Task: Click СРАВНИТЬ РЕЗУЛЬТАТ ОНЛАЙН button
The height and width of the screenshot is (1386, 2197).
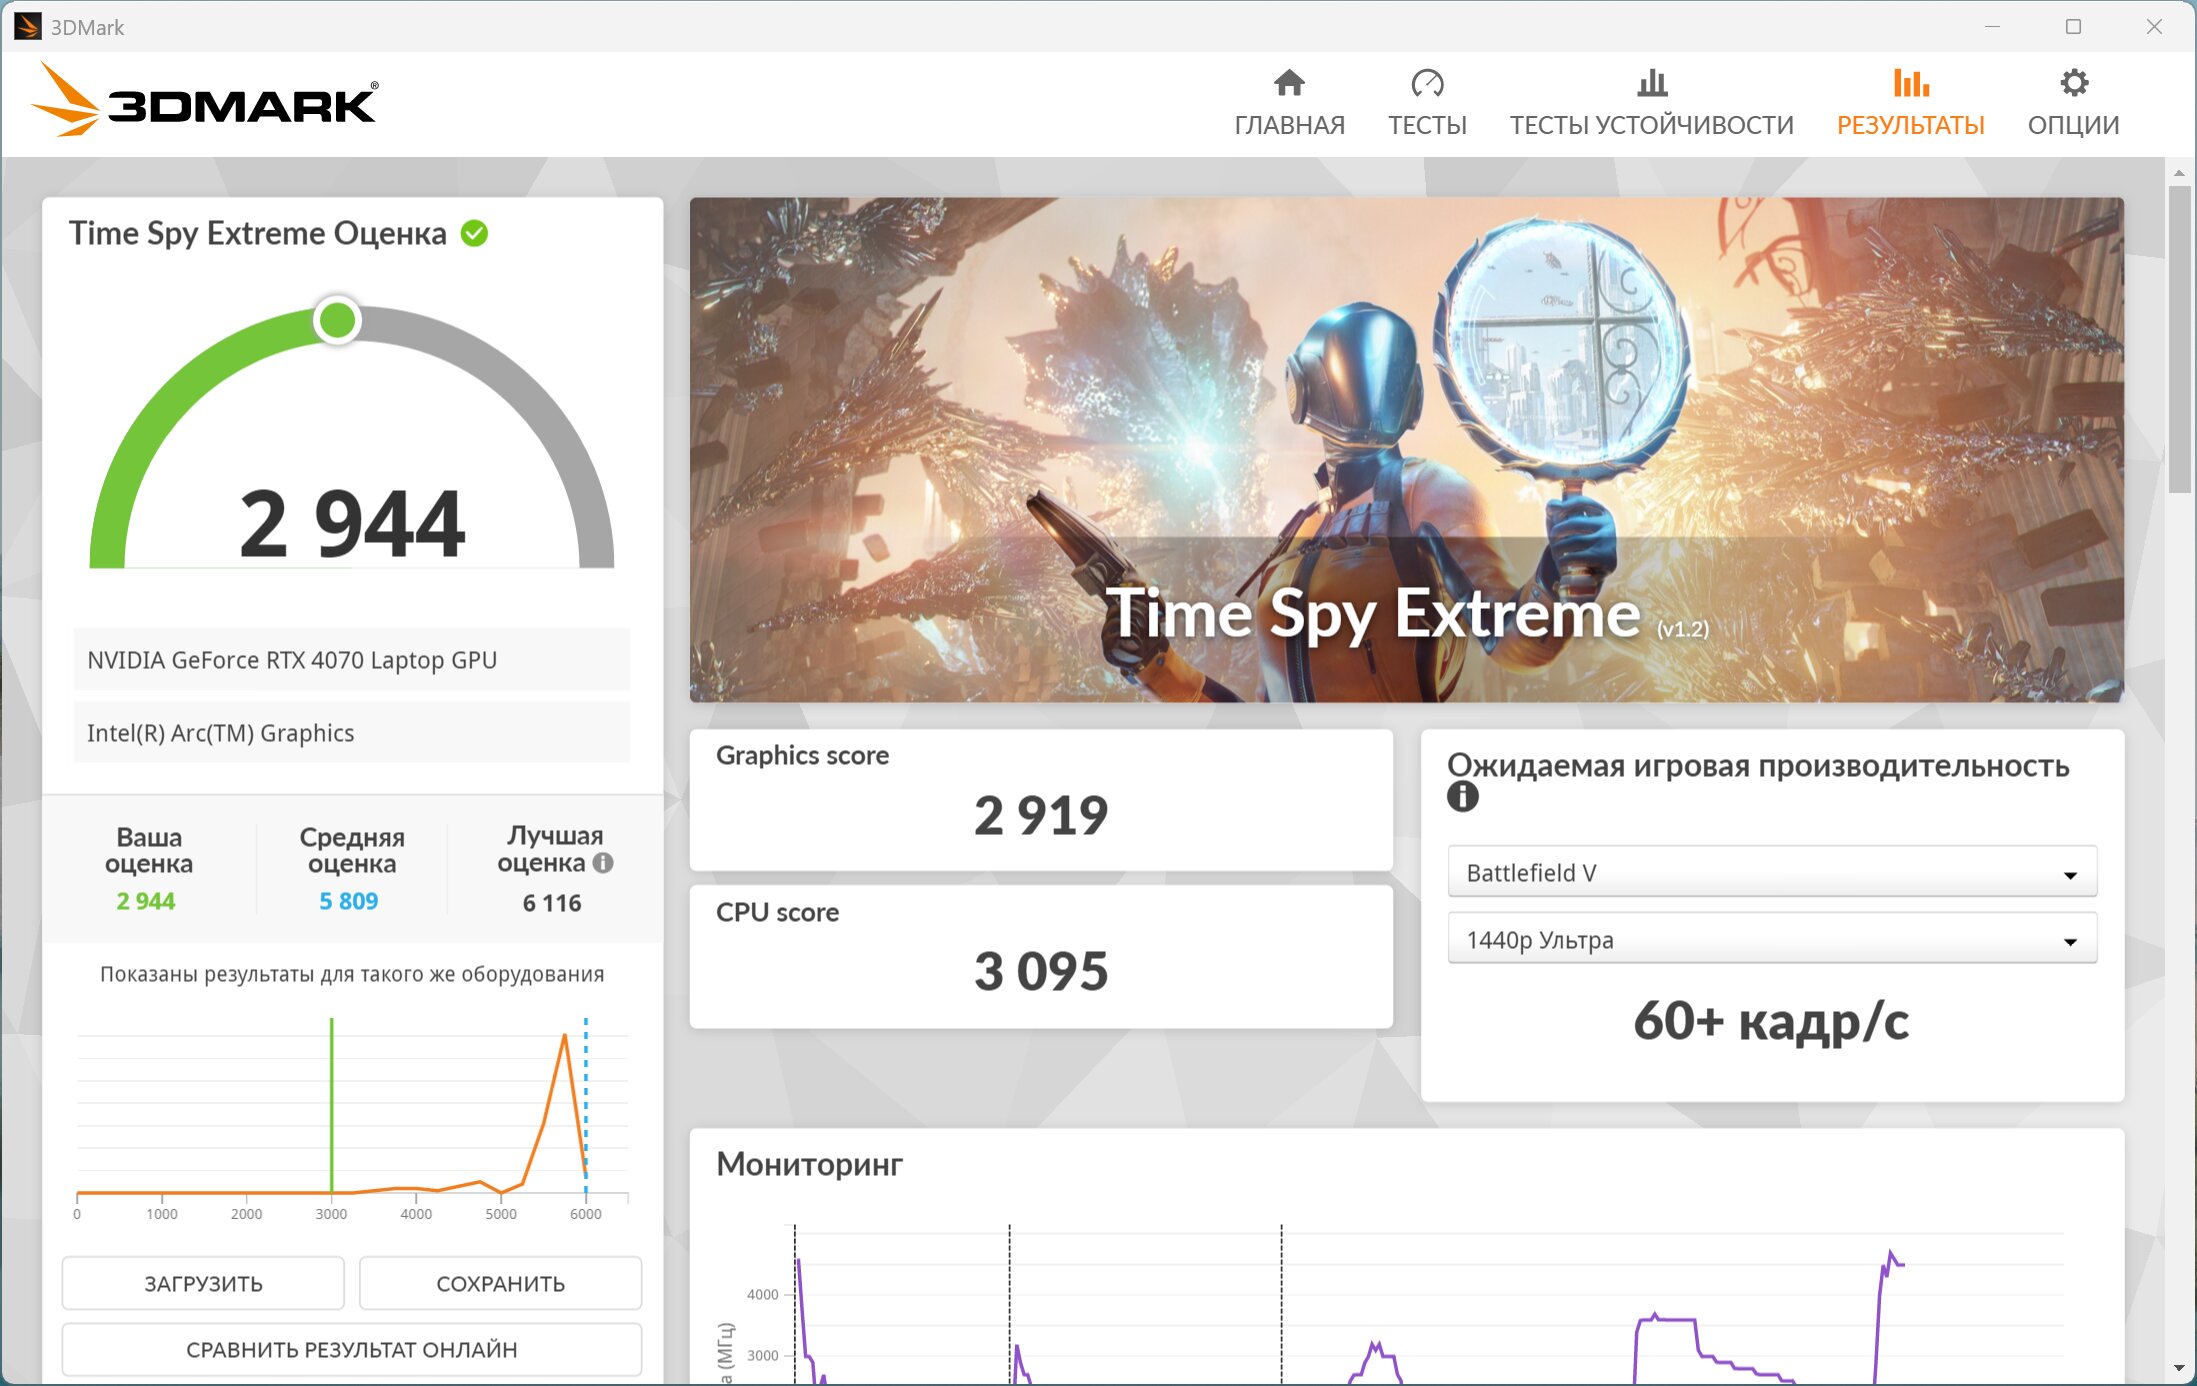Action: click(x=351, y=1349)
